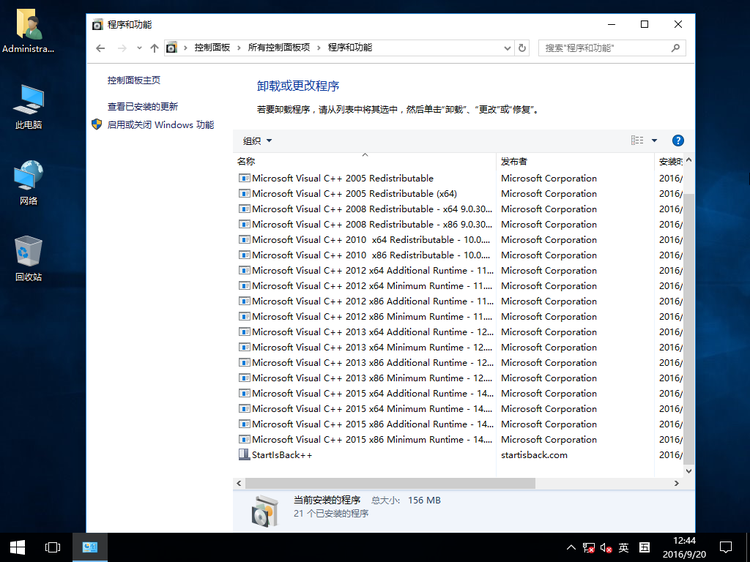This screenshot has height=562, width=750.
Task: Select Visual C++ 2012 x64 Additional Runtime
Action: [458, 270]
